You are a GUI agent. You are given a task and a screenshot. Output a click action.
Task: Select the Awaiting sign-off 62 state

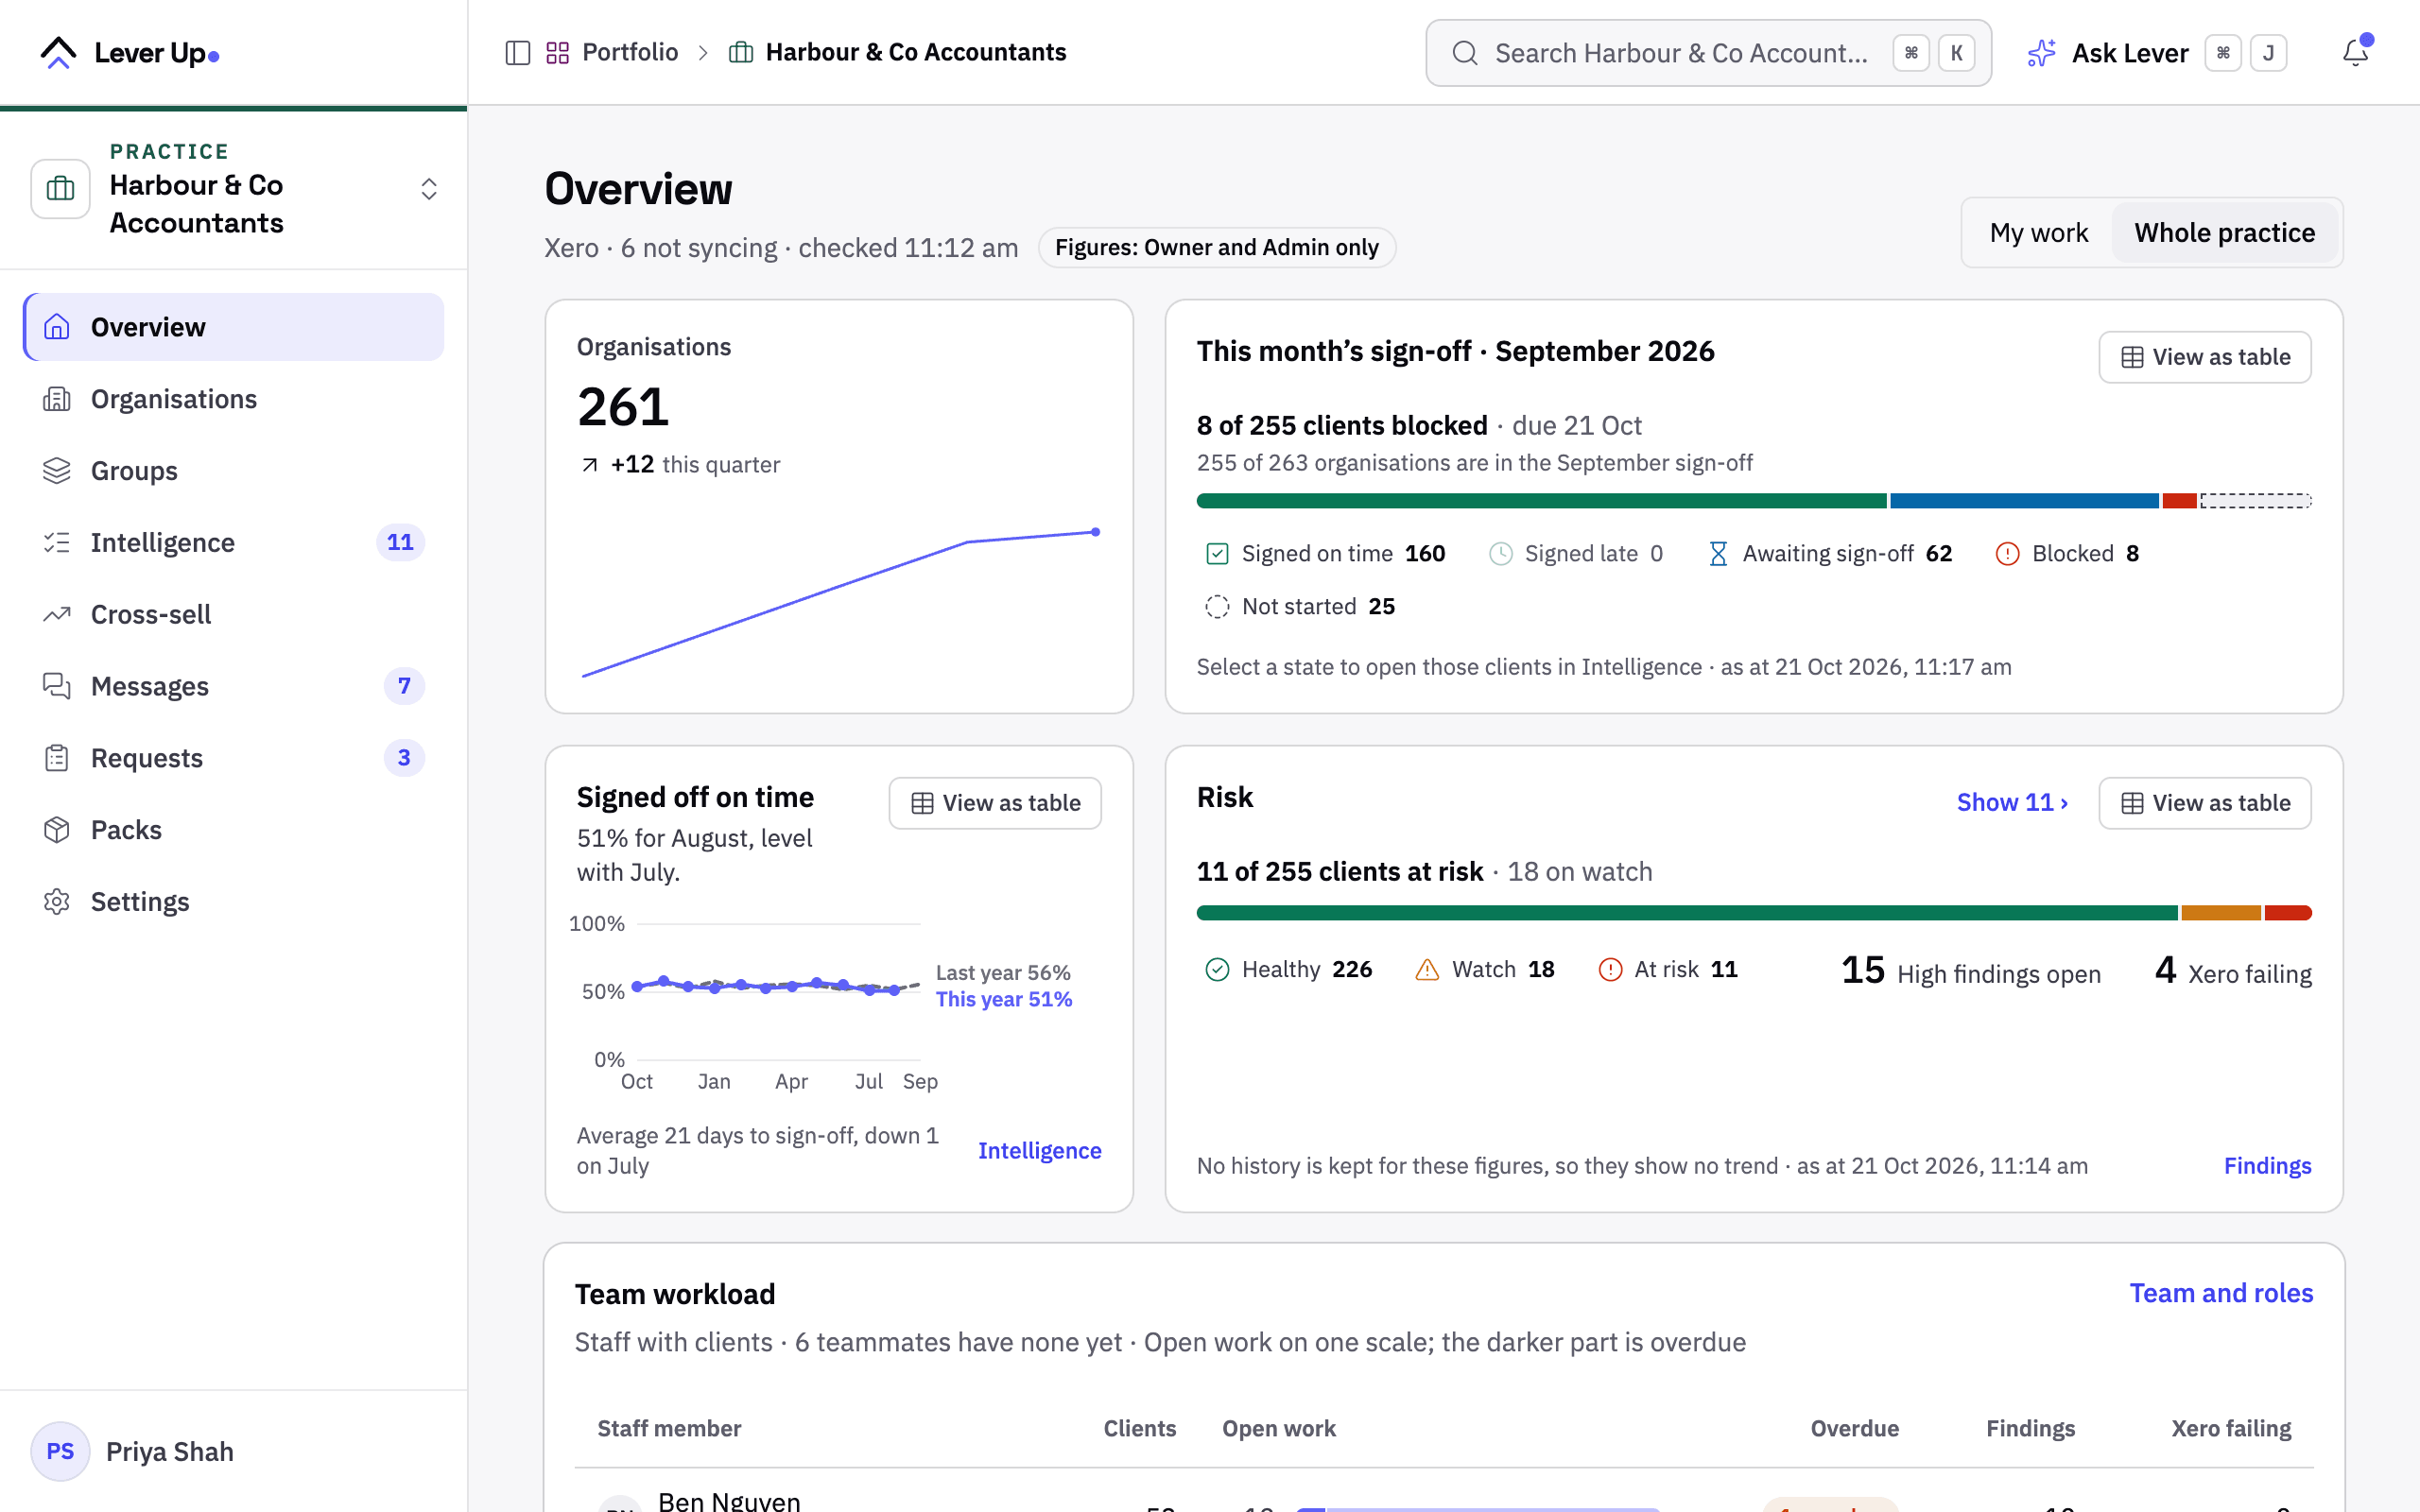[1829, 554]
